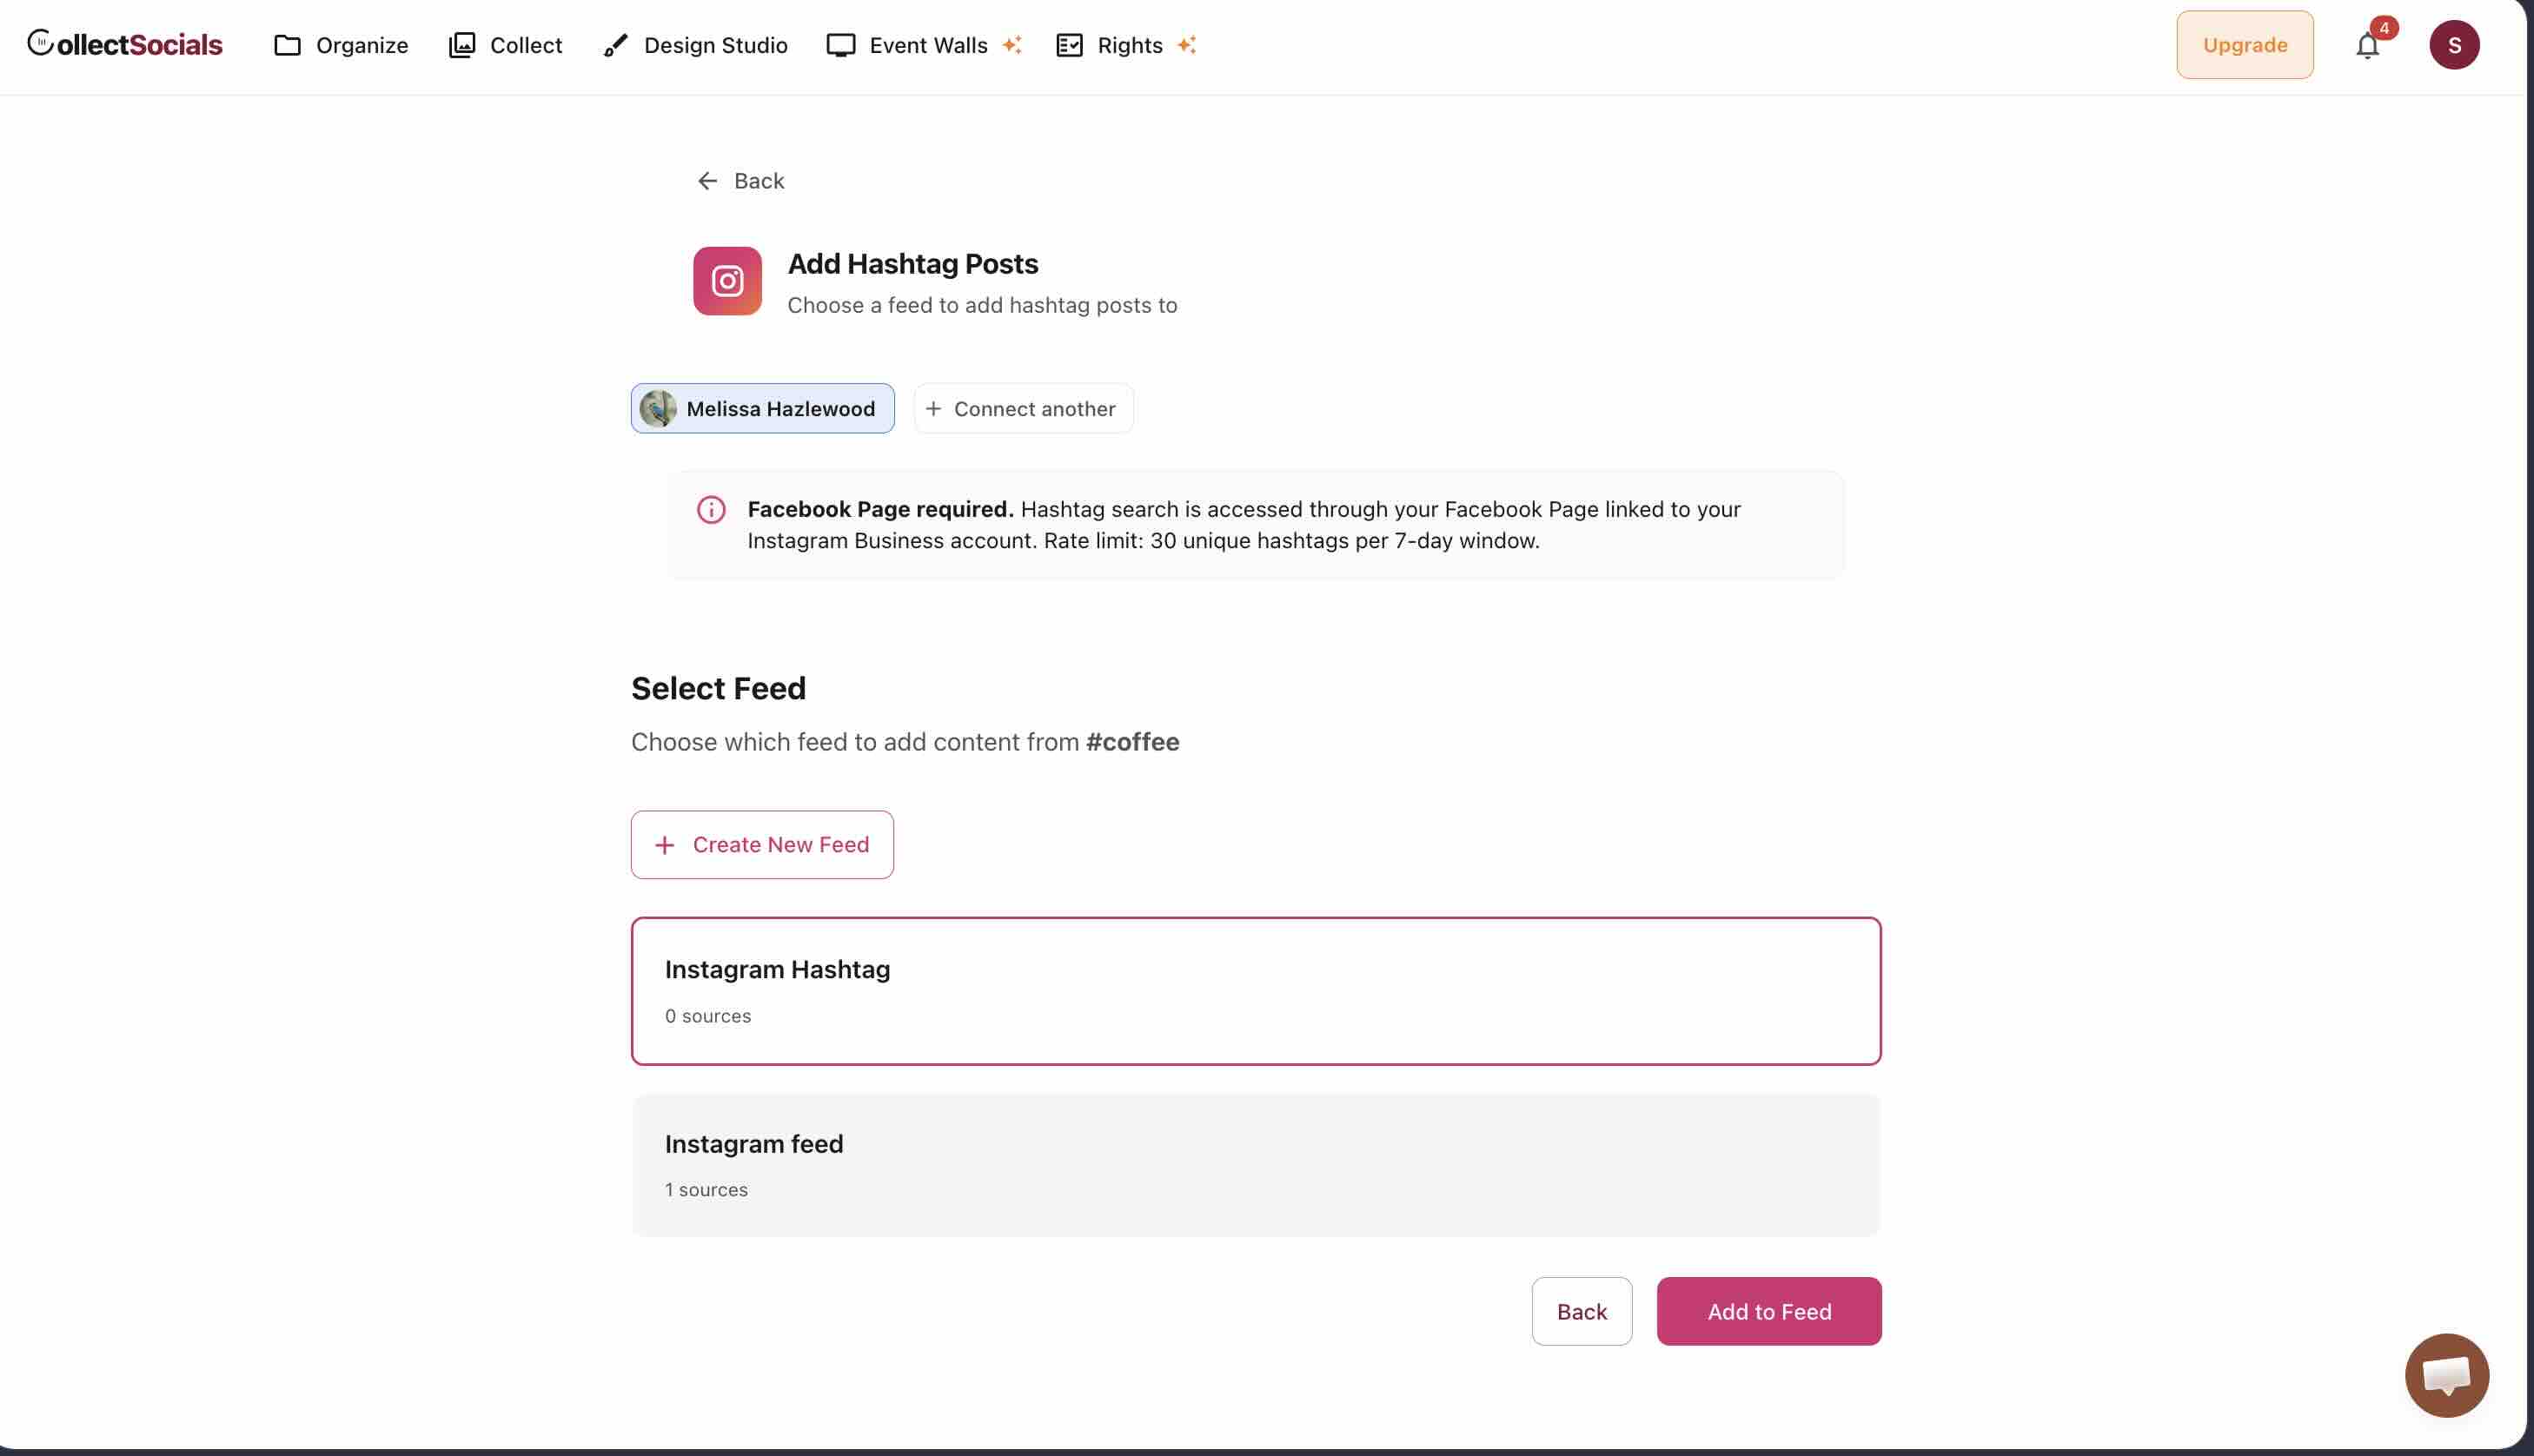Open the chat support bubble
This screenshot has width=2534, height=1456.
click(x=2446, y=1375)
